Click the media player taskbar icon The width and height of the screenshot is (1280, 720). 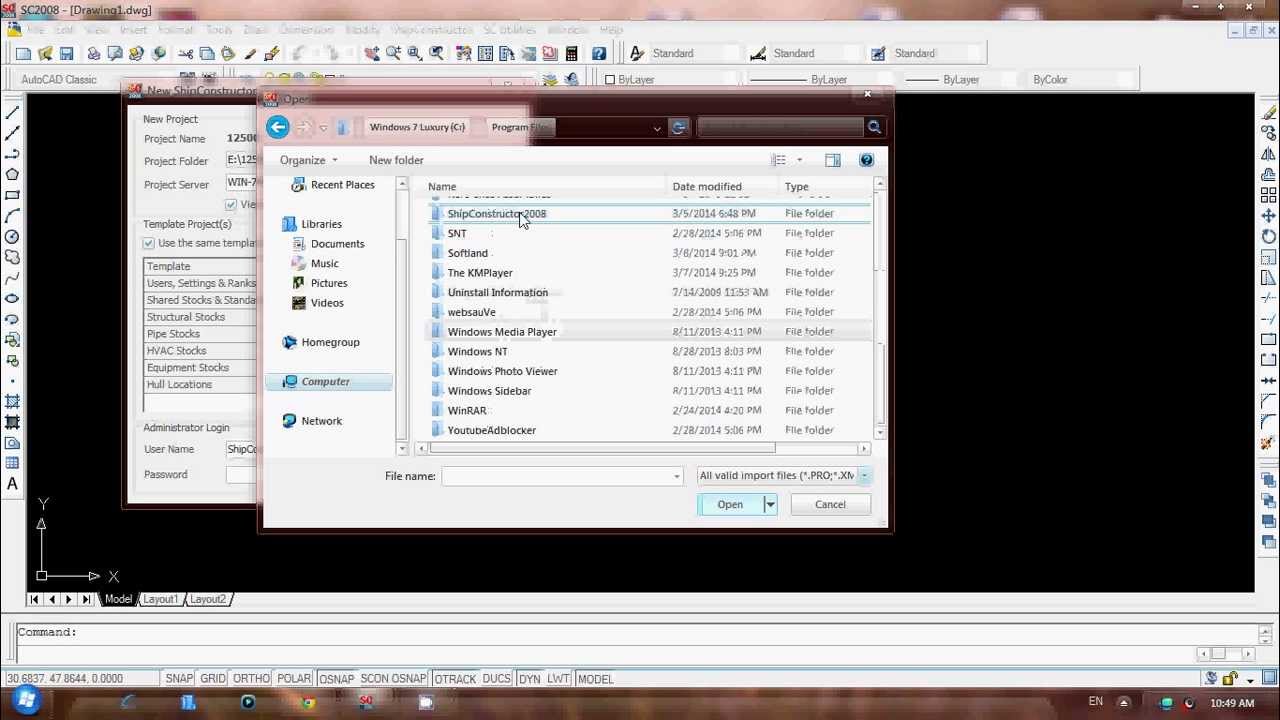(x=247, y=702)
